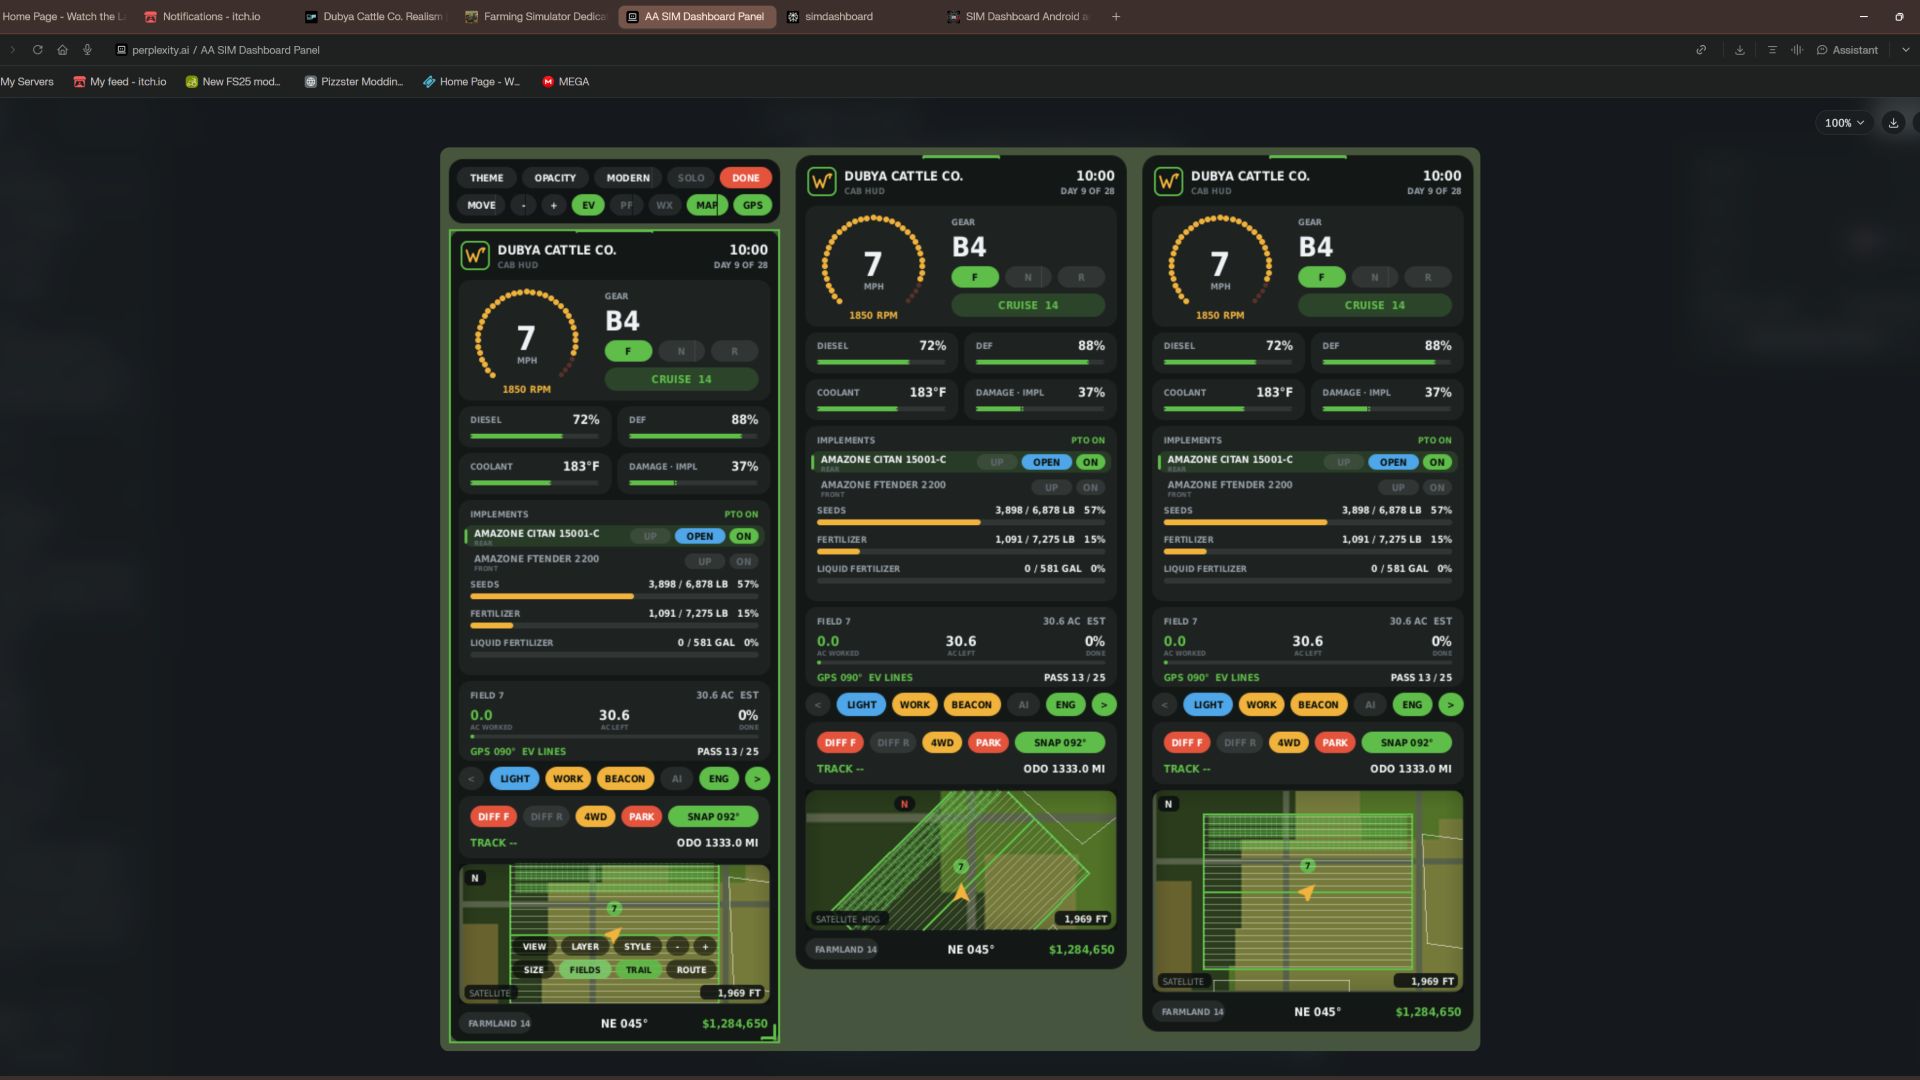Click the SEEDS level bar in left panel

pos(614,596)
